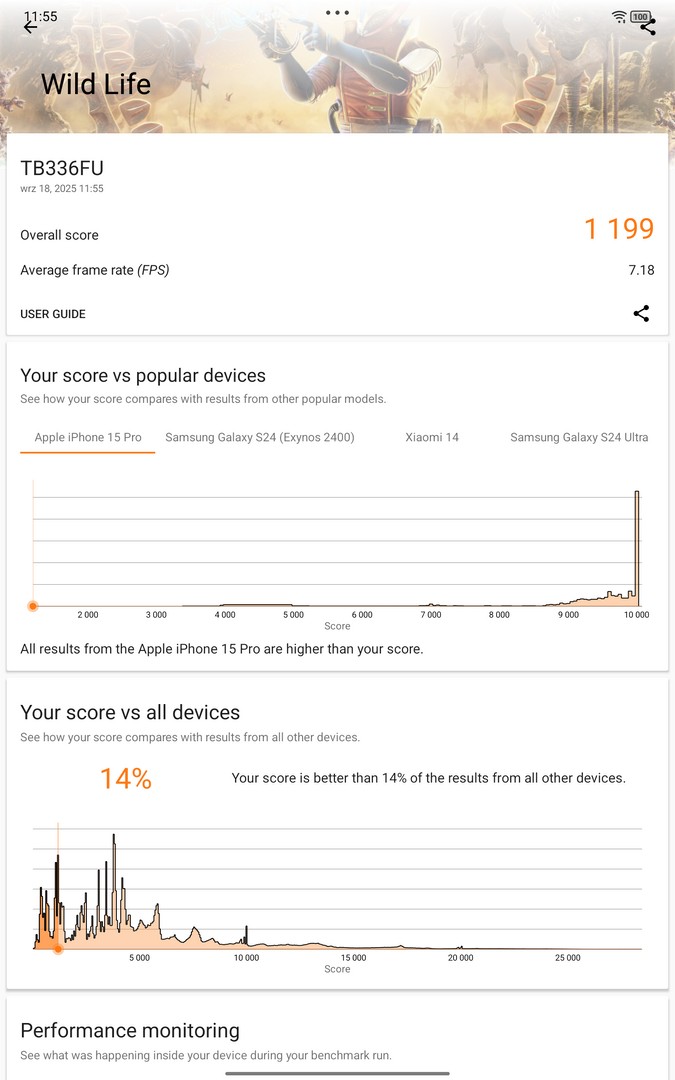Click the tall peak bar near 10 000
Image resolution: width=675 pixels, height=1080 pixels.
(637, 548)
